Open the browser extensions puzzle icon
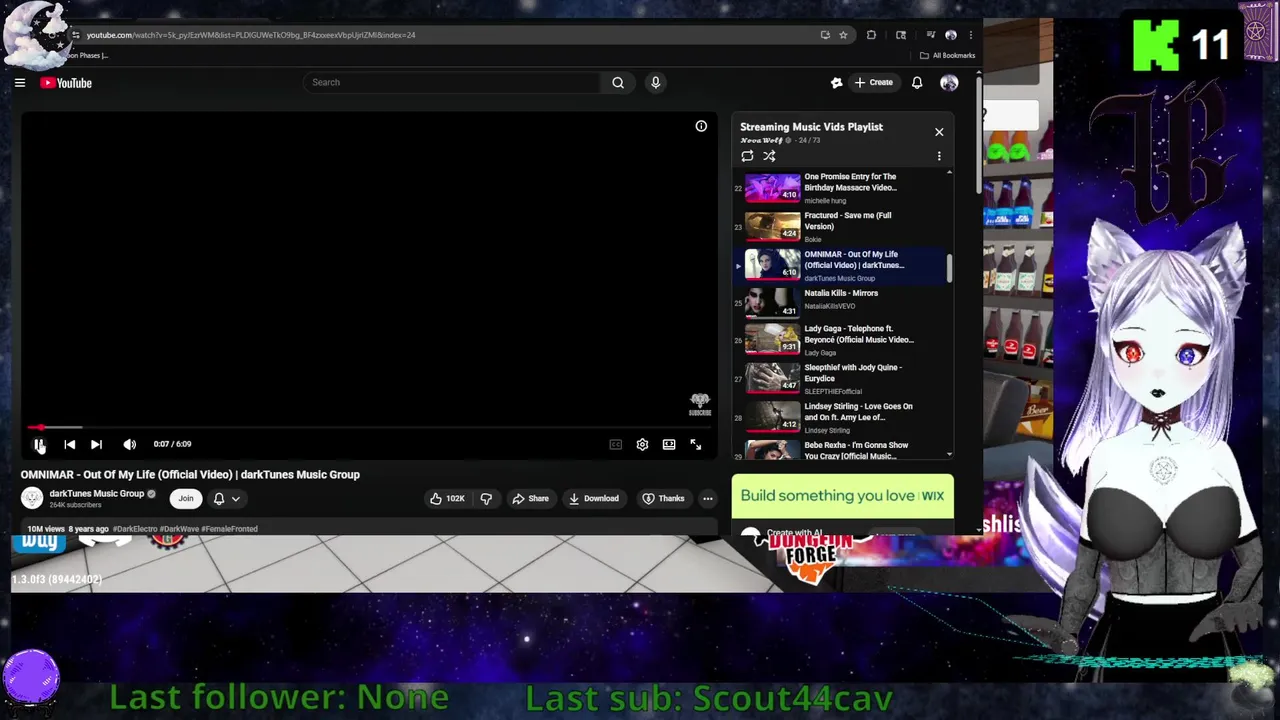The height and width of the screenshot is (720, 1280). [x=871, y=35]
